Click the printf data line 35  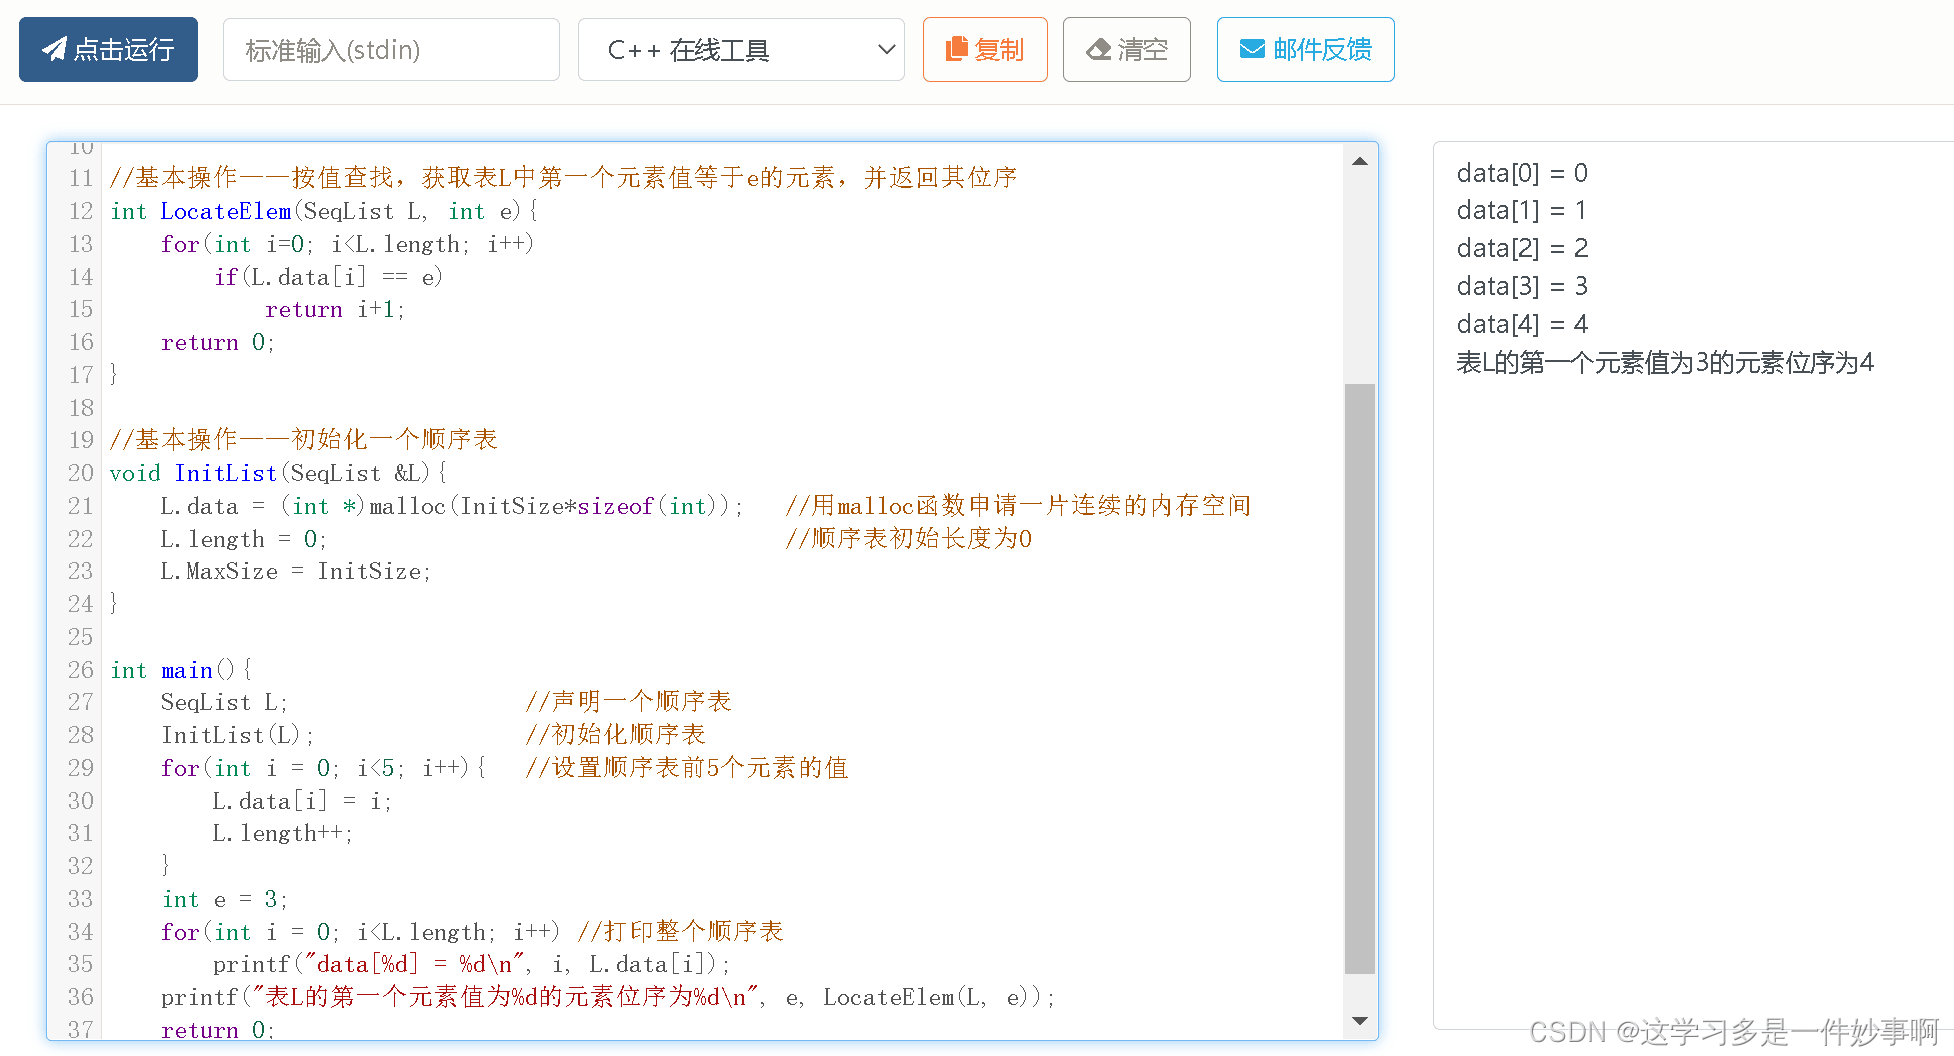tap(472, 964)
